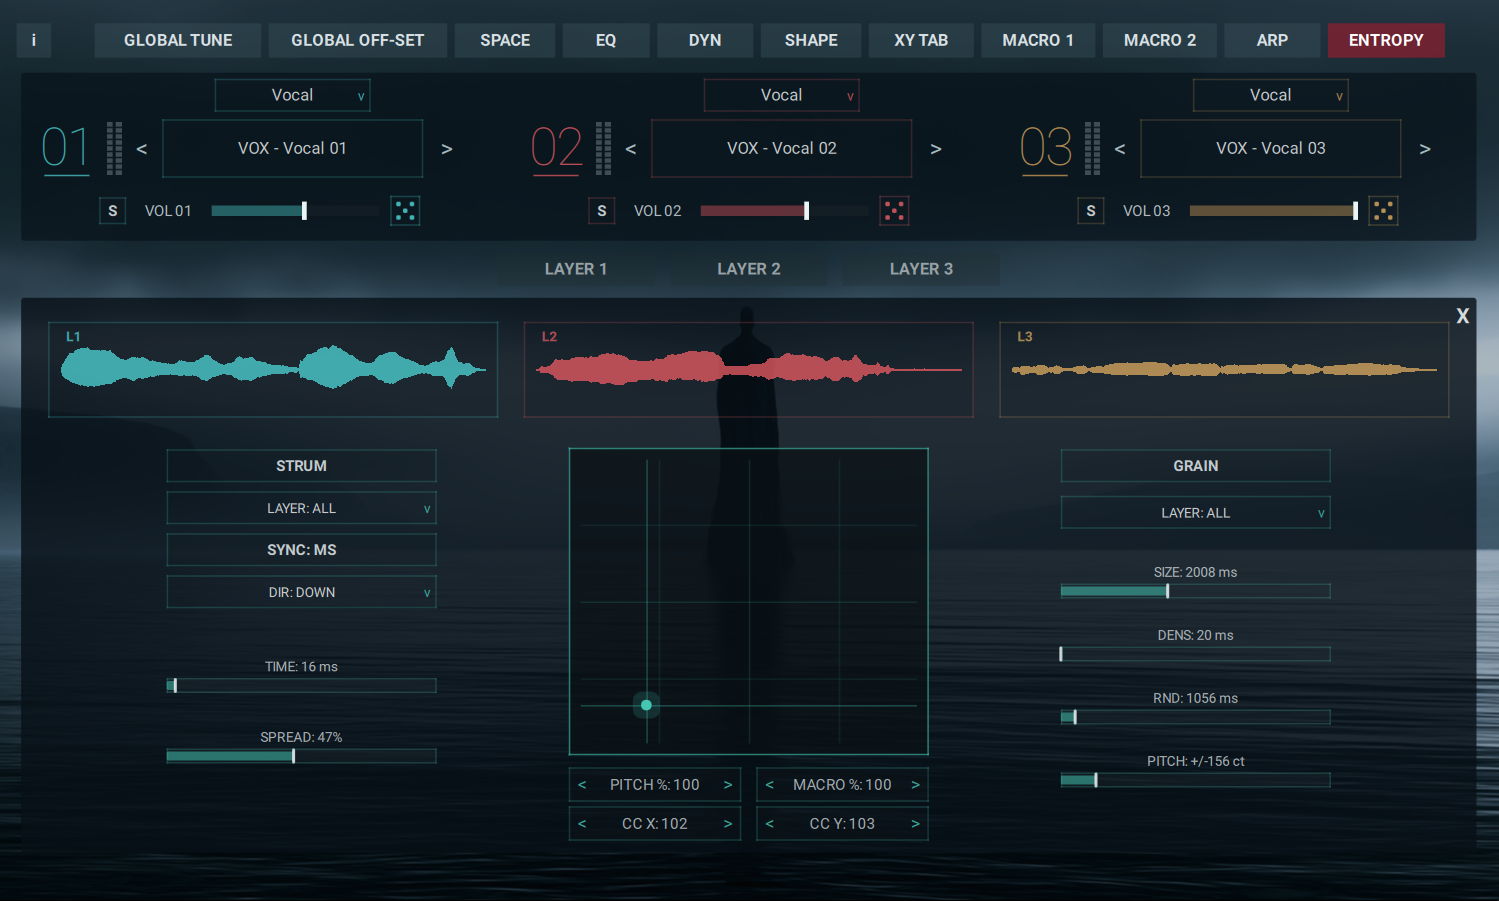
Task: Increase CC Y value arrow
Action: click(x=915, y=824)
